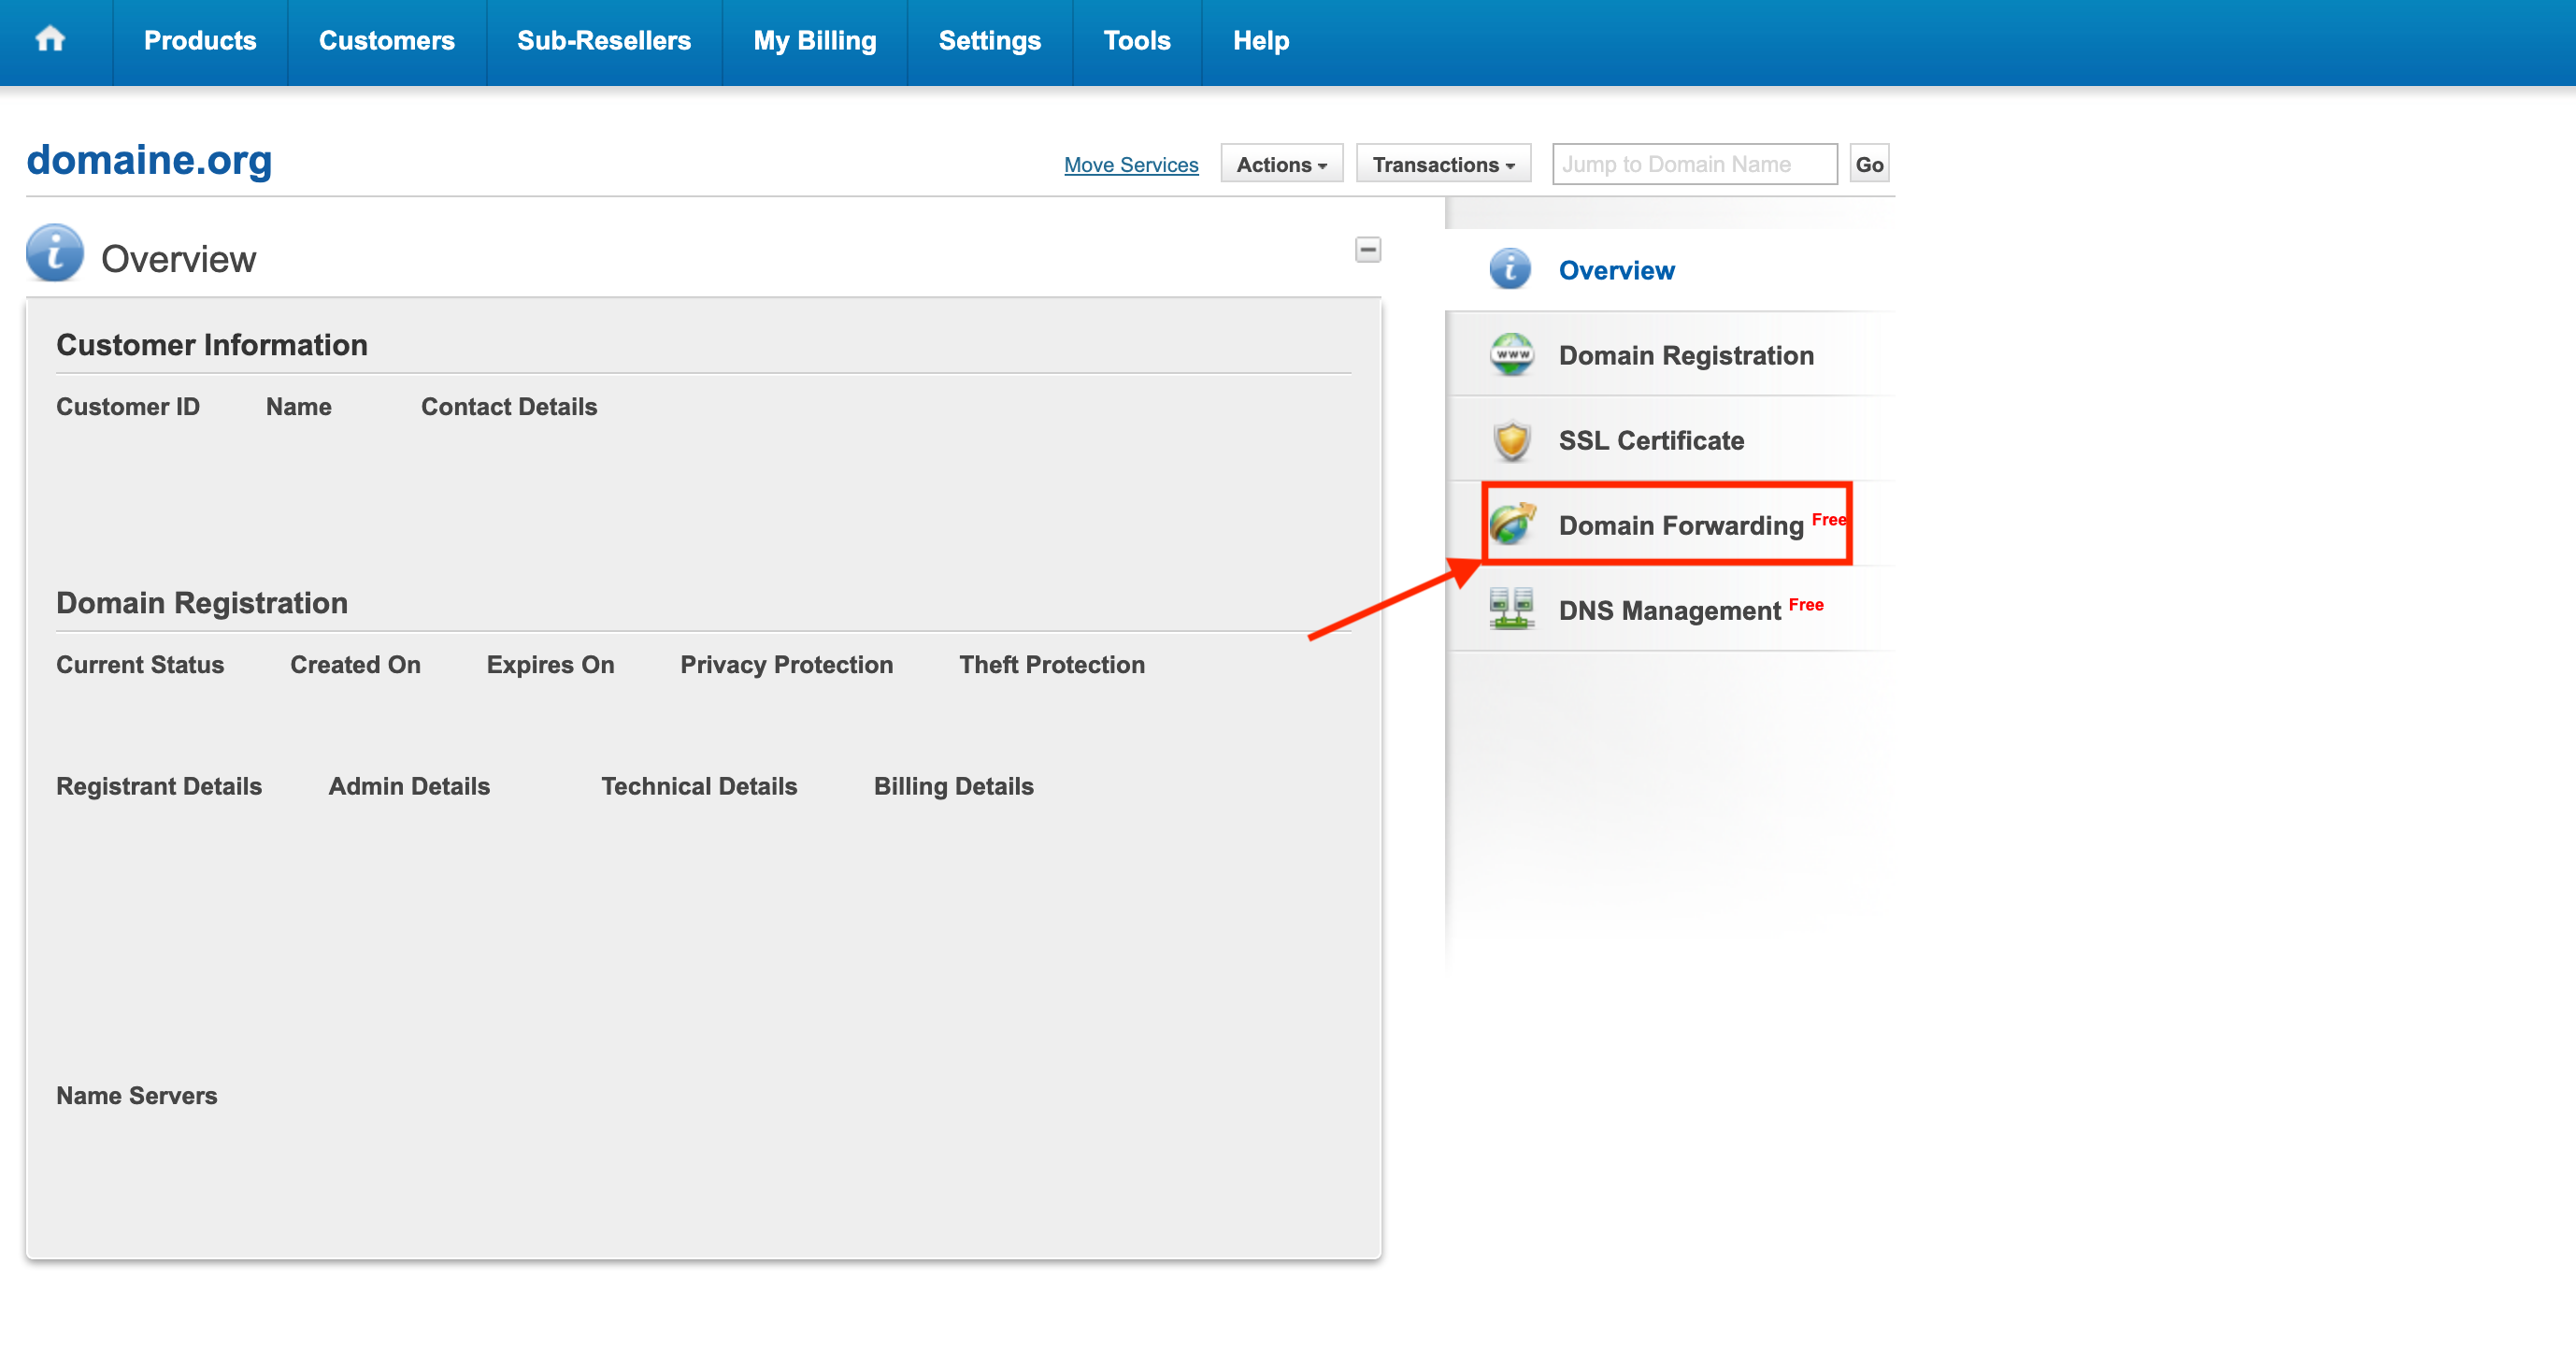Click the Go button
Image resolution: width=2576 pixels, height=1350 pixels.
click(x=1869, y=164)
